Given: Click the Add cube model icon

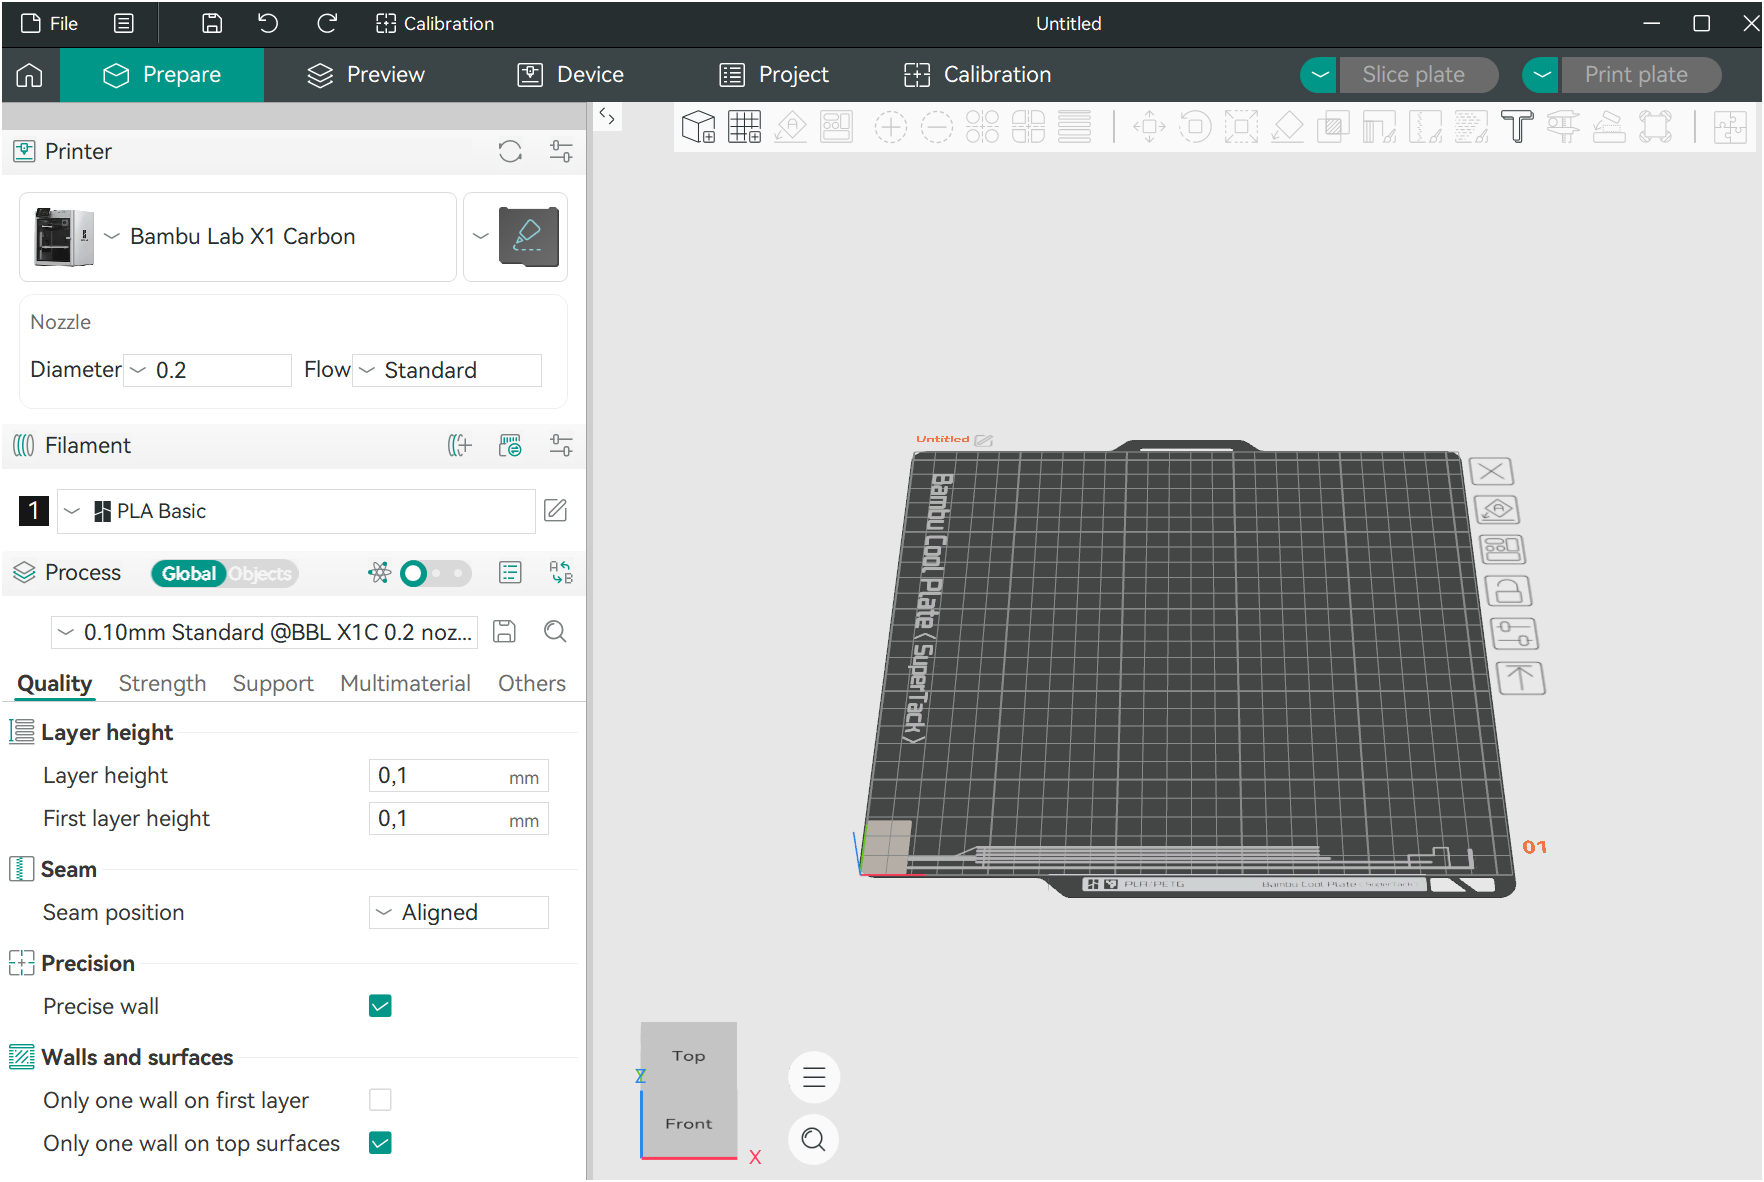Looking at the screenshot, I should [698, 127].
